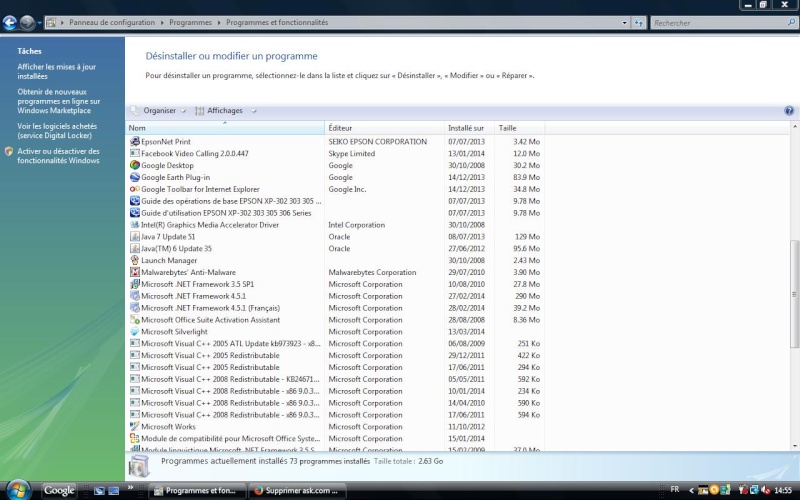800x500 pixels.
Task: Open Activer ou désactiver des fonctionnalités Windows
Action: click(x=58, y=156)
